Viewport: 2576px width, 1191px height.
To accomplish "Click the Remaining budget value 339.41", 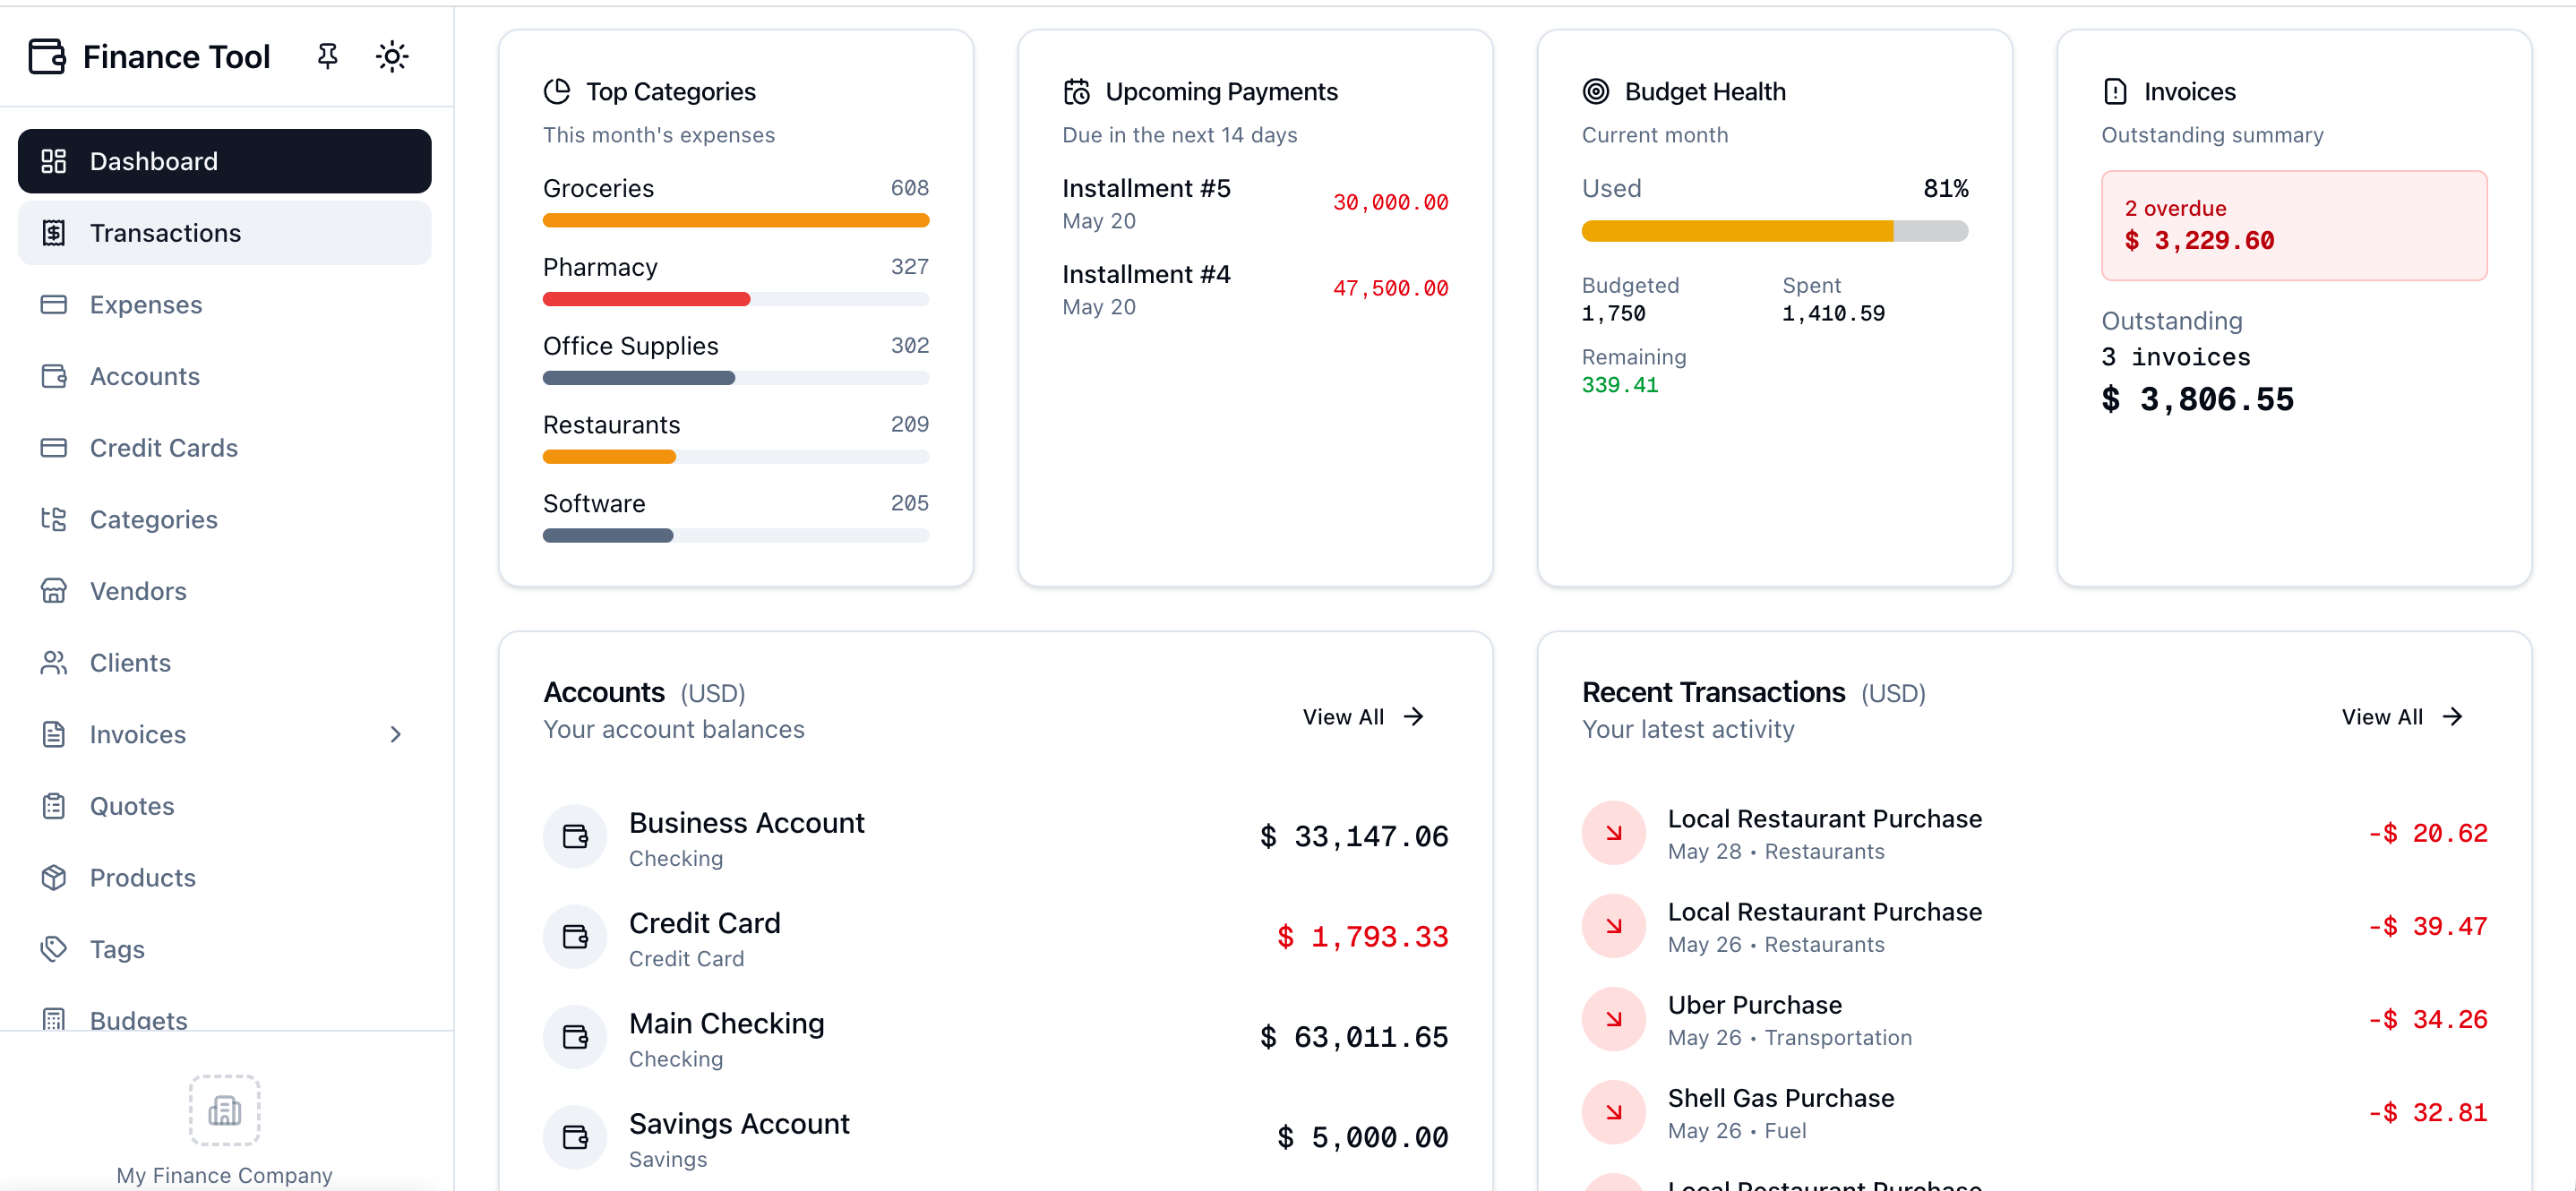I will pyautogui.click(x=1619, y=385).
